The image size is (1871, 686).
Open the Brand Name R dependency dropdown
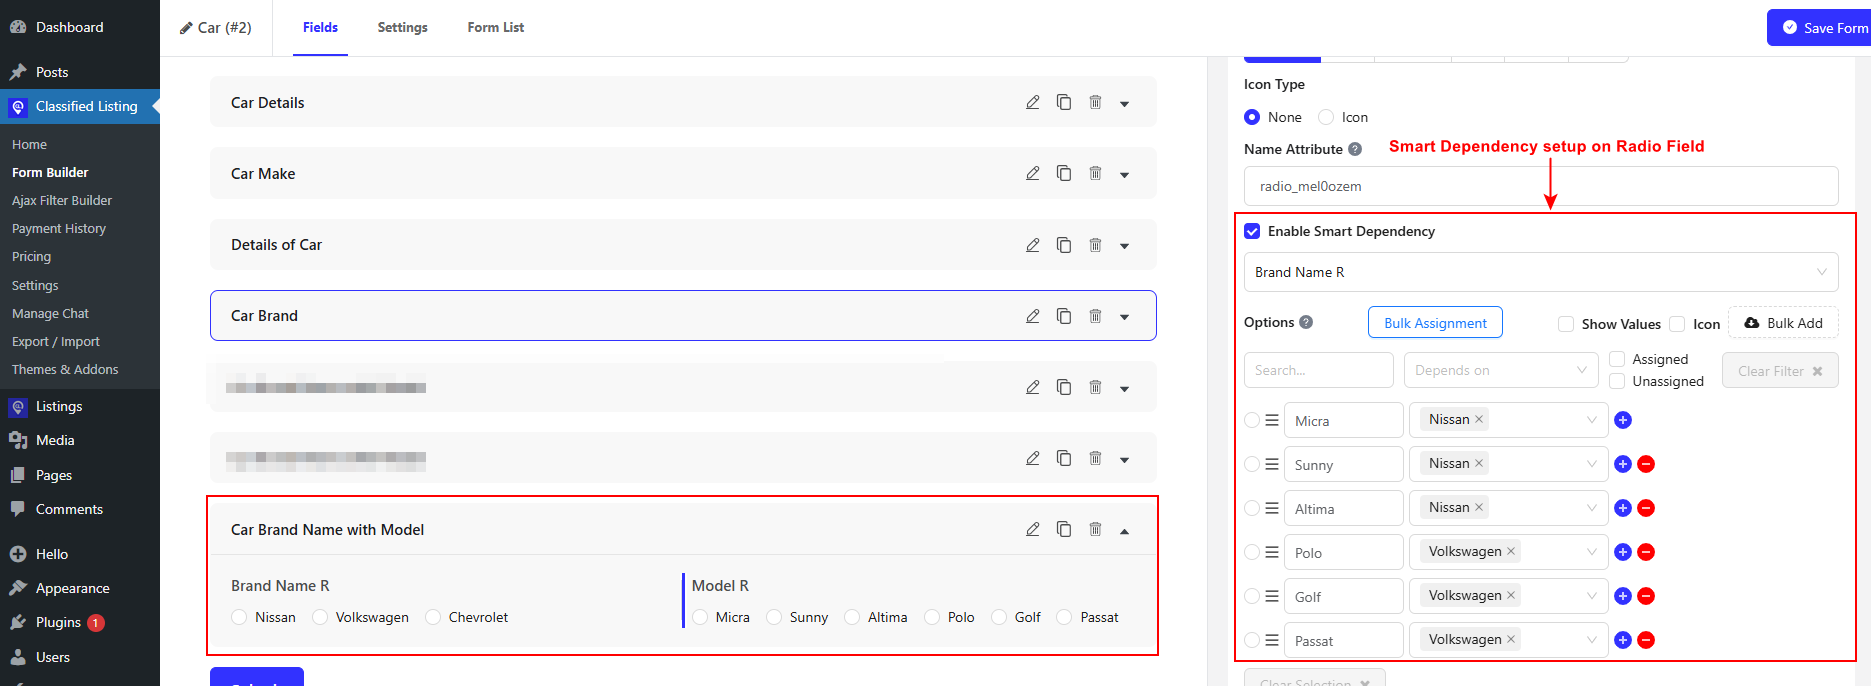click(x=1541, y=272)
